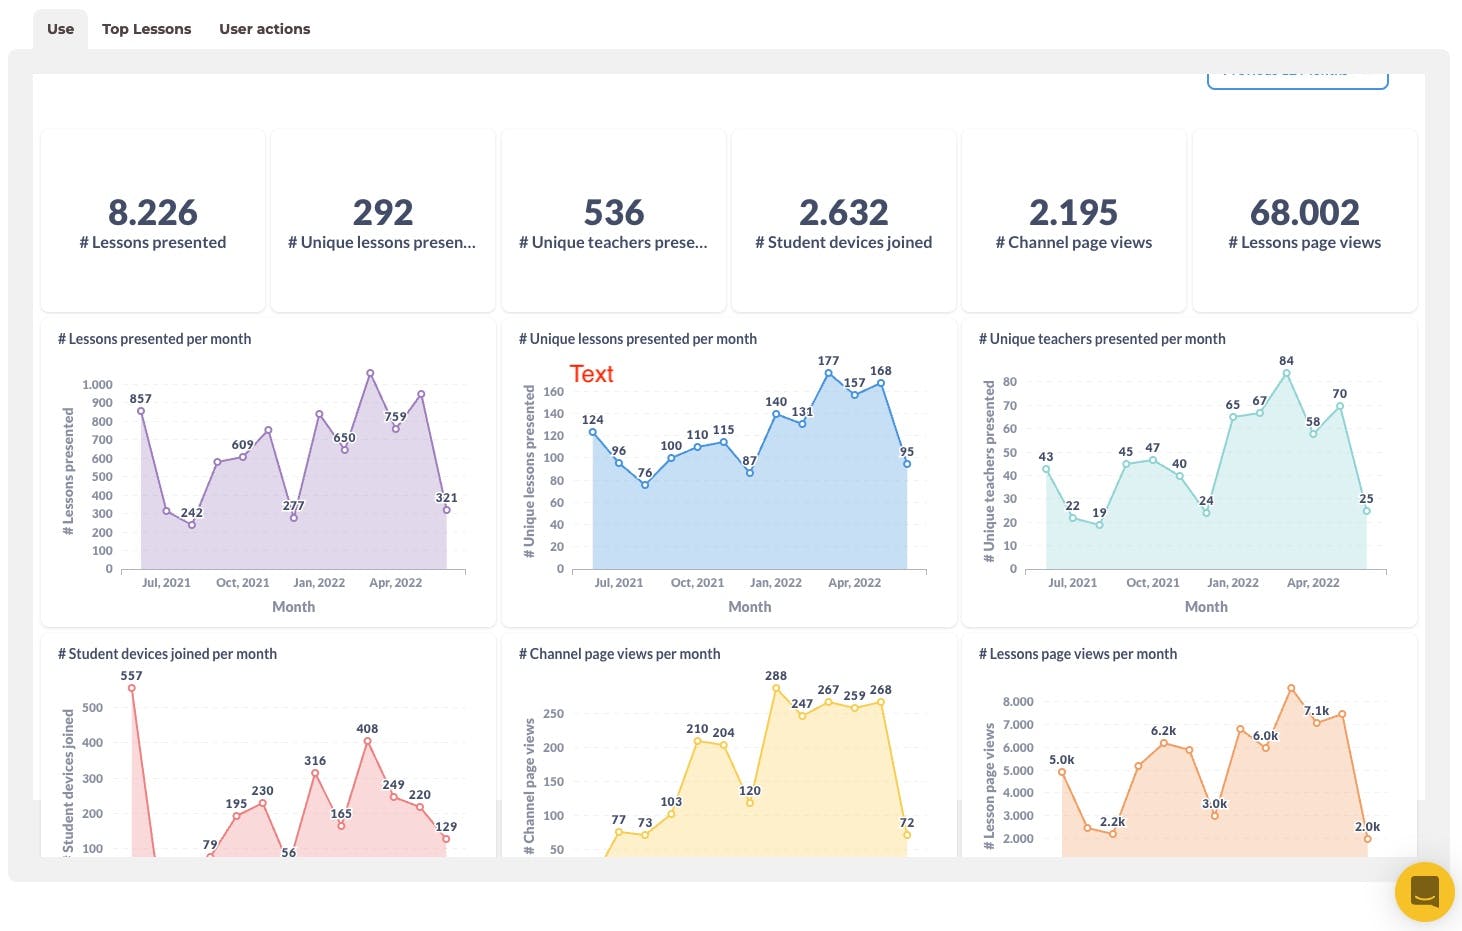Click the 95 data point in Unique lessons chart
This screenshot has width=1462, height=931.
(x=907, y=464)
